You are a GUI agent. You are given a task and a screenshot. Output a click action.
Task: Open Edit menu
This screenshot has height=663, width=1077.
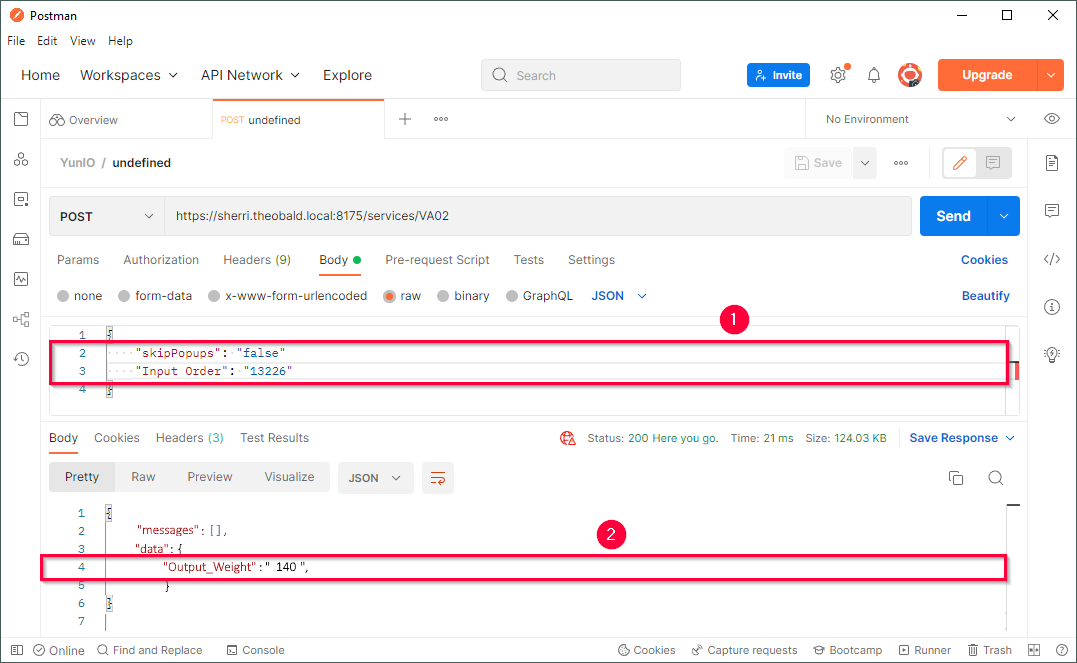point(47,41)
